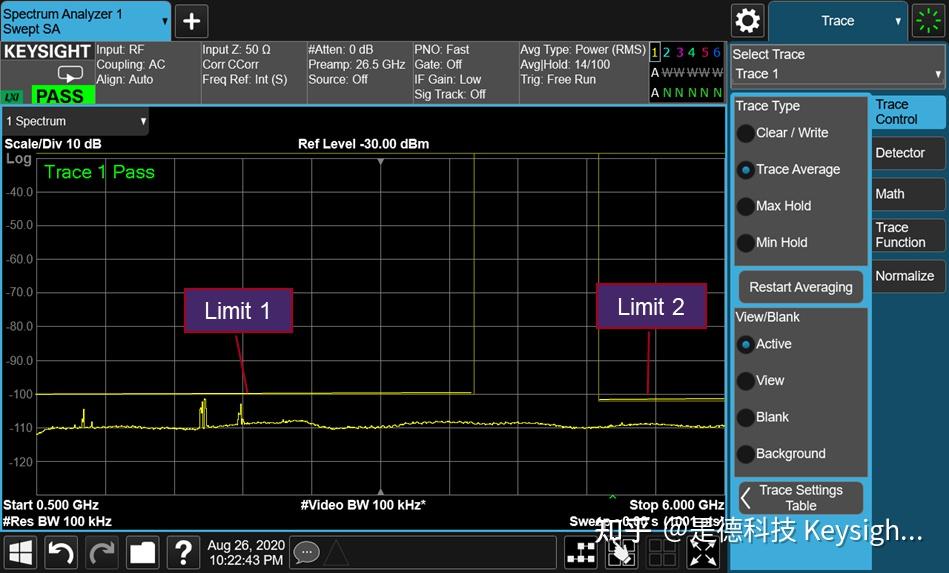Image resolution: width=949 pixels, height=573 pixels.
Task: Switch to the Detector tab
Action: (x=908, y=153)
